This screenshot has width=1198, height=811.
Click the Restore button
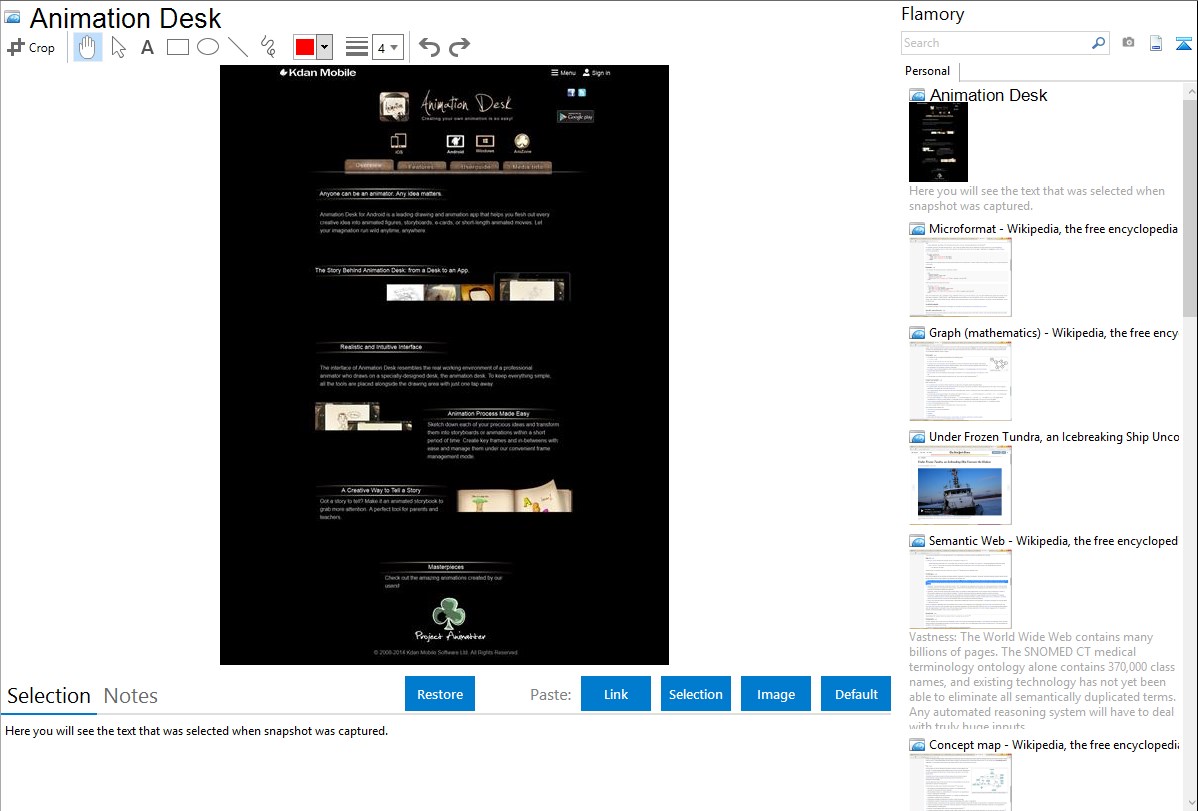(440, 694)
